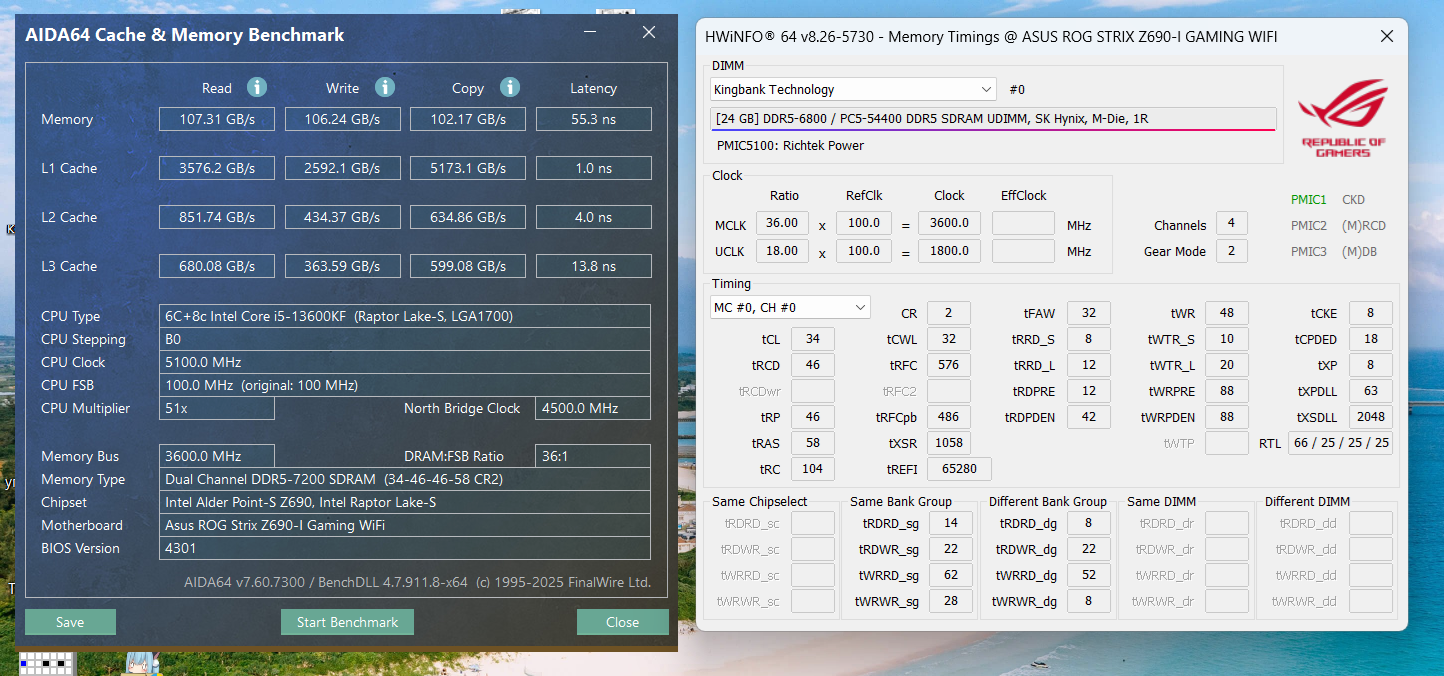
Task: Click the CPU Clock field 5100.0 MHz
Action: click(405, 362)
